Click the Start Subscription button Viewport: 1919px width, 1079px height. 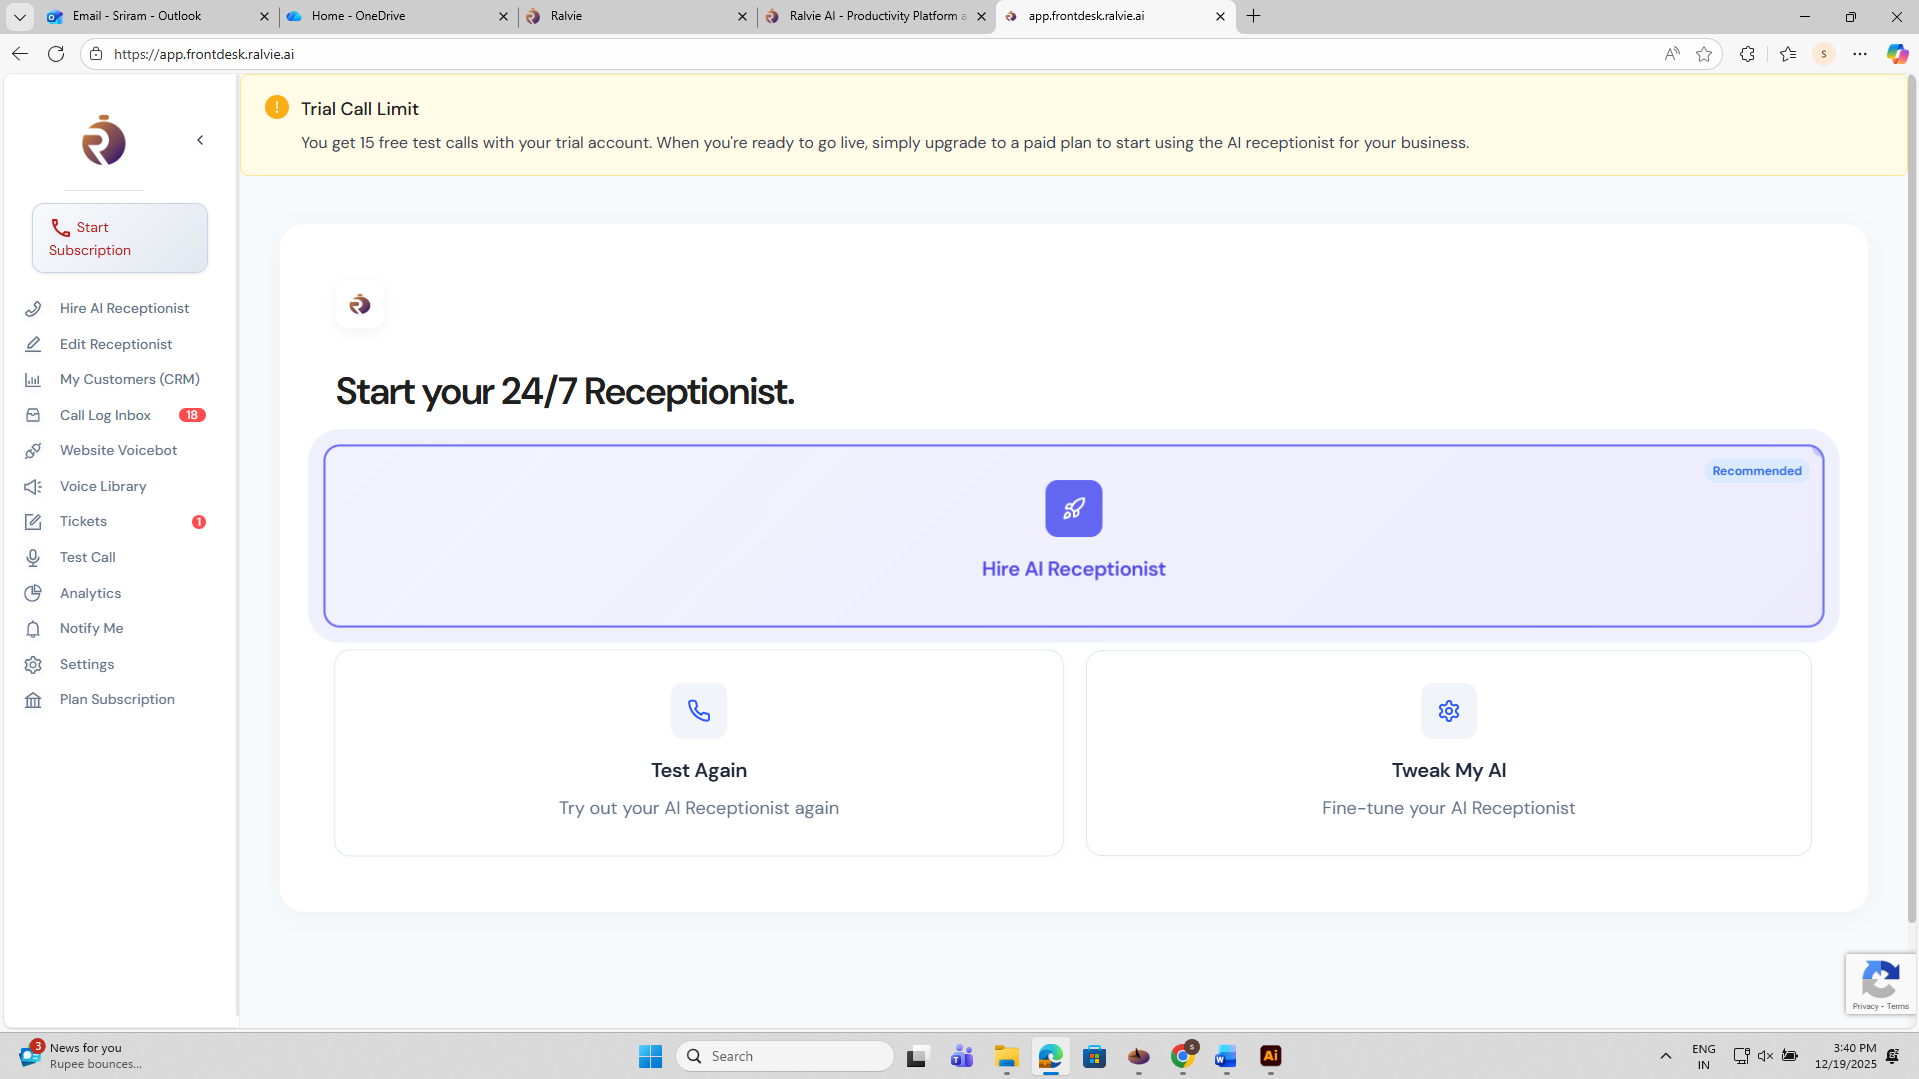tap(120, 238)
